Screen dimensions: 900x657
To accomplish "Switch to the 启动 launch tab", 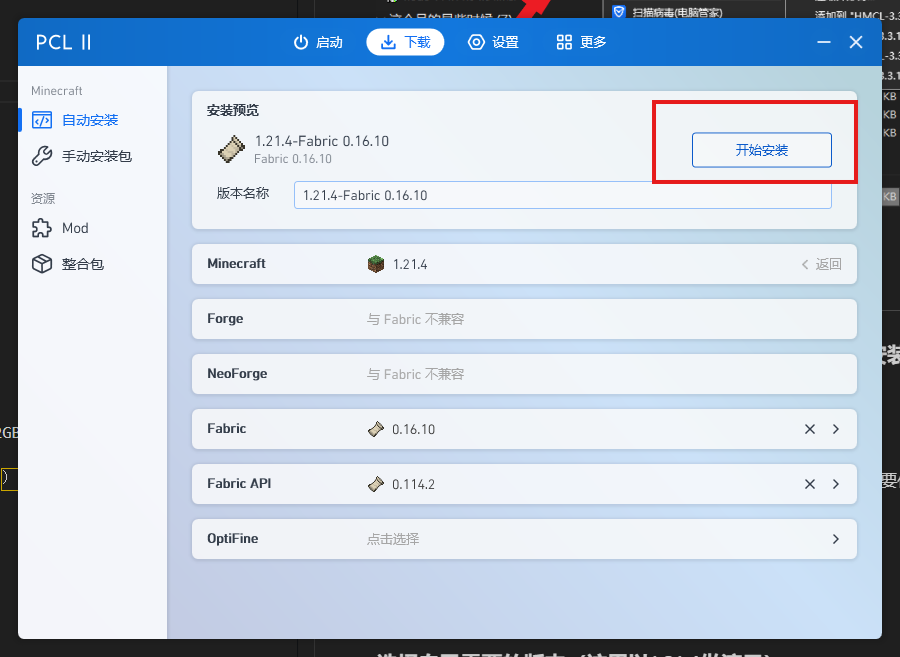I will (318, 42).
